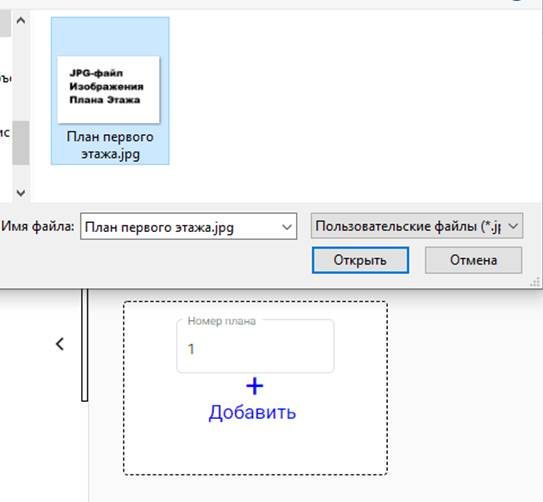Screen dimensions: 543x502
Task: Click the left chevron back arrow
Action: point(60,344)
